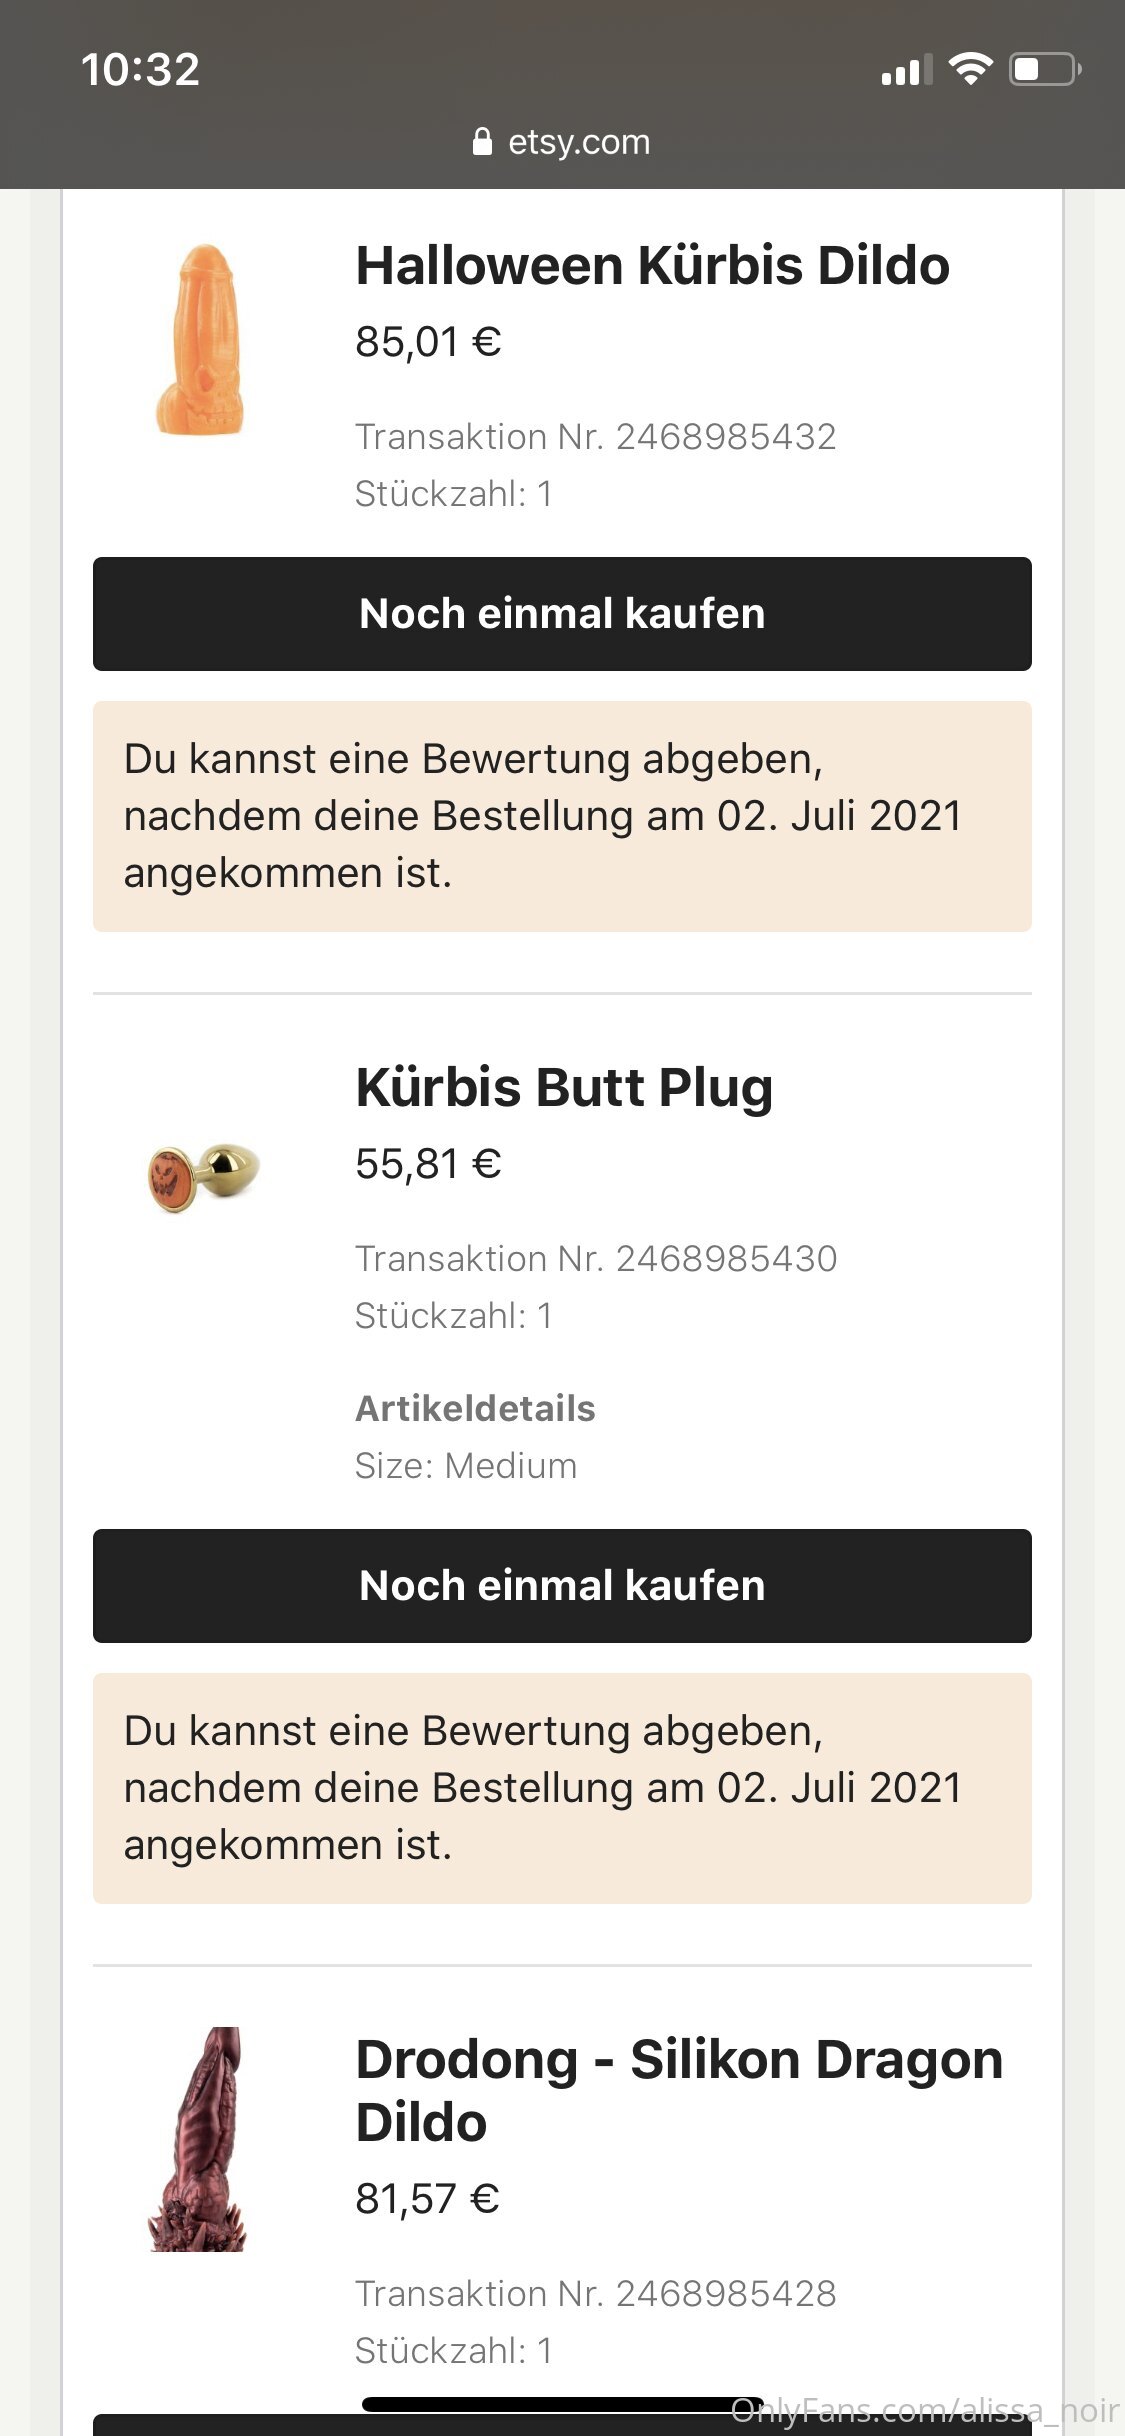
Task: Tap the cellular signal bars icon
Action: coord(906,70)
